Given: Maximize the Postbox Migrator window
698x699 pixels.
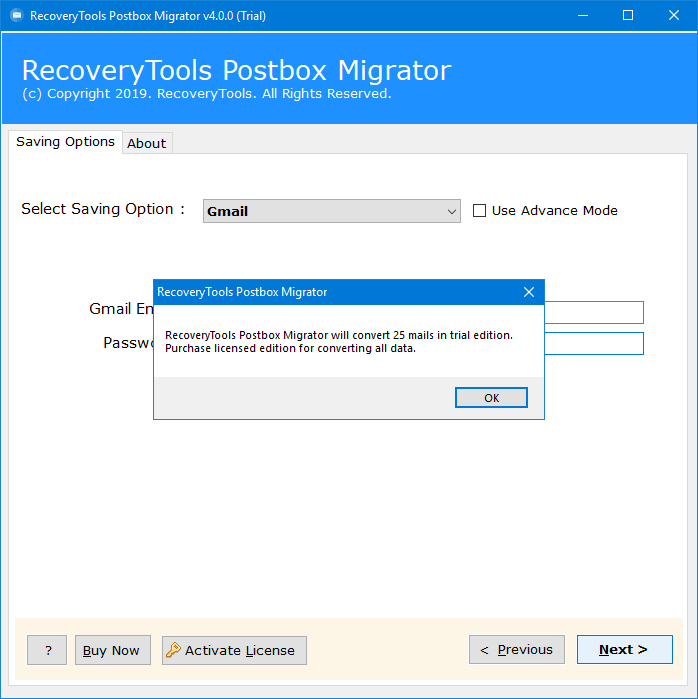Looking at the screenshot, I should click(x=628, y=16).
